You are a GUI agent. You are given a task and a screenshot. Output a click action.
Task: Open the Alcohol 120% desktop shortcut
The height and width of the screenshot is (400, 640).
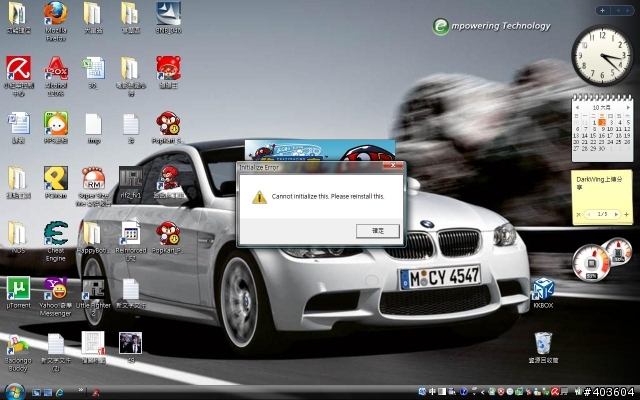click(x=56, y=76)
